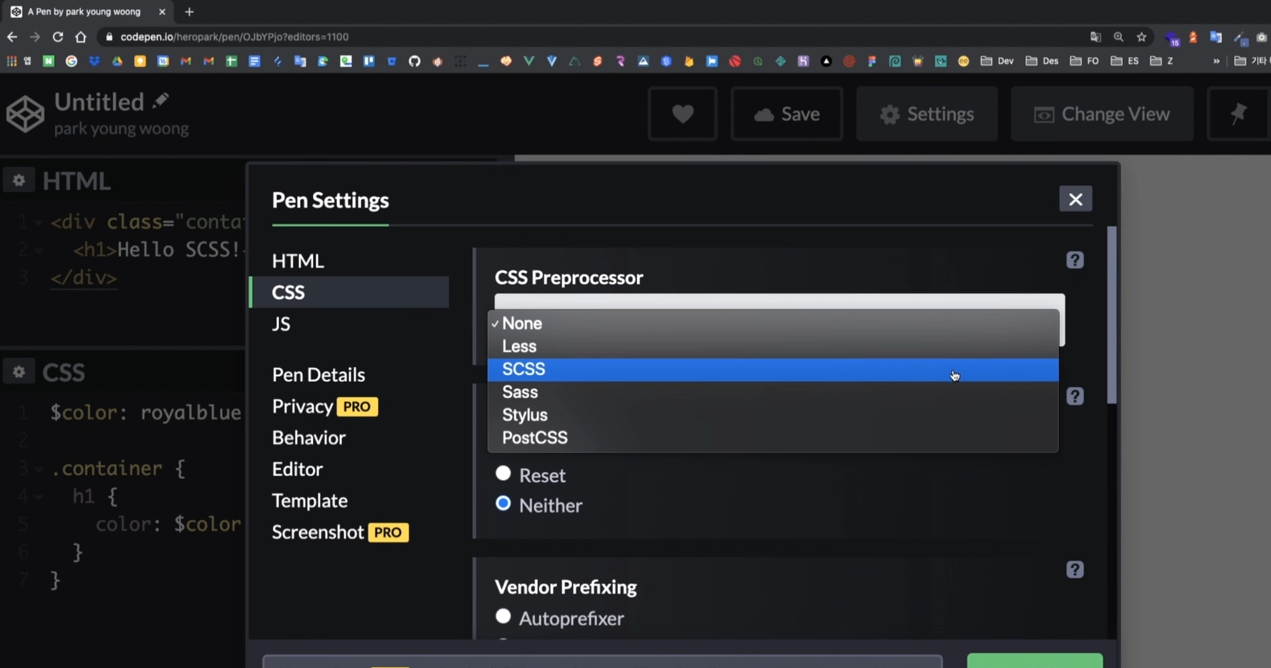Click the CodePen logo
This screenshot has height=668, width=1271.
[x=25, y=114]
